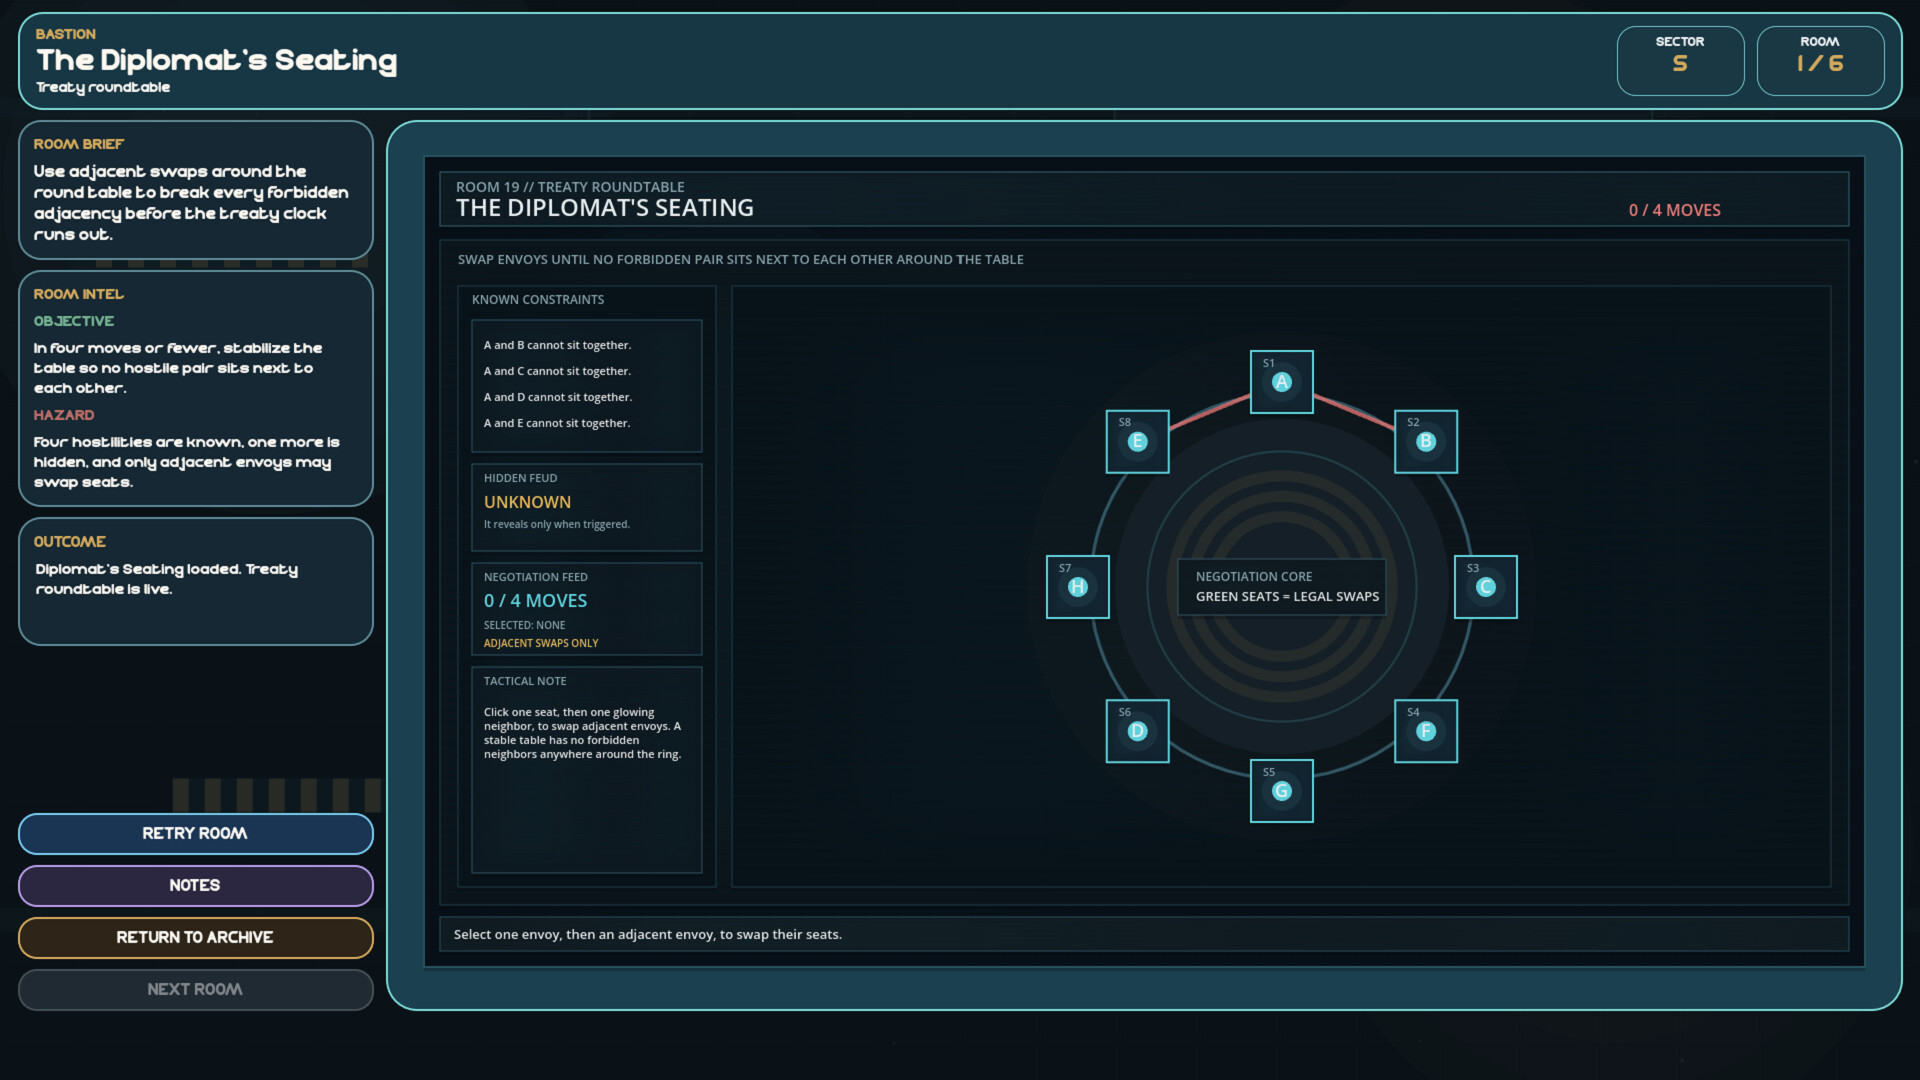Click the Negotiation Feed moves counter

536,601
